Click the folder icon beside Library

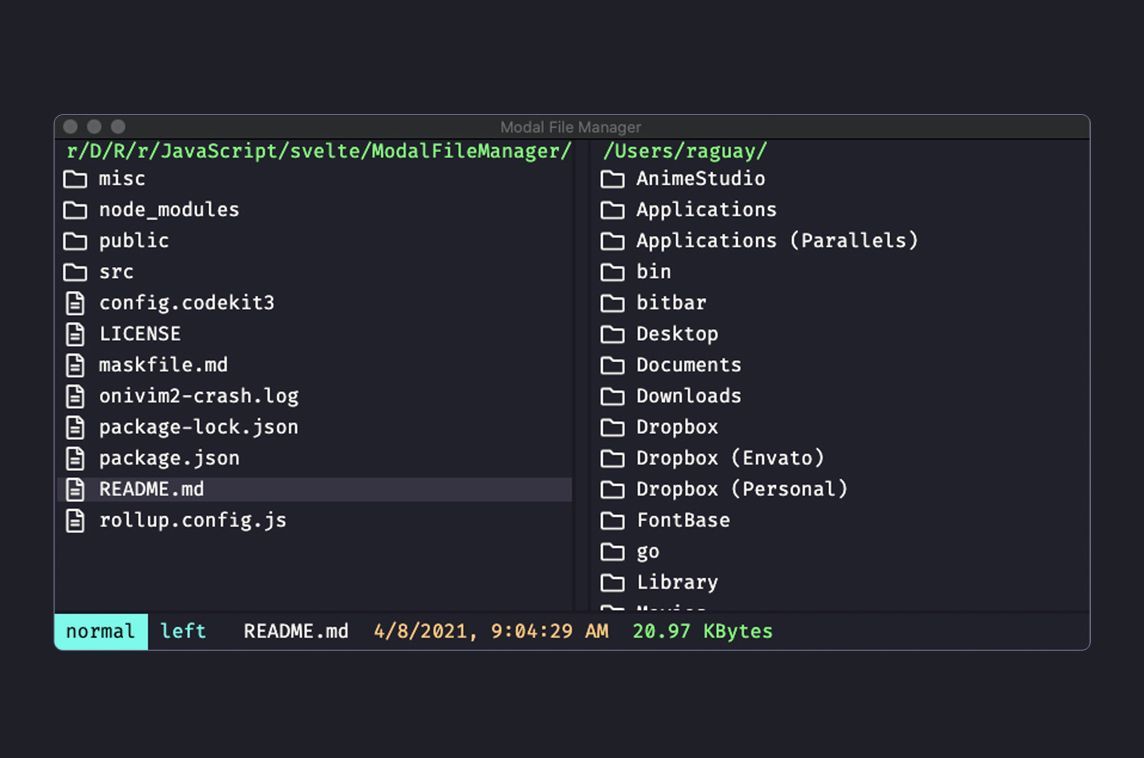point(612,582)
